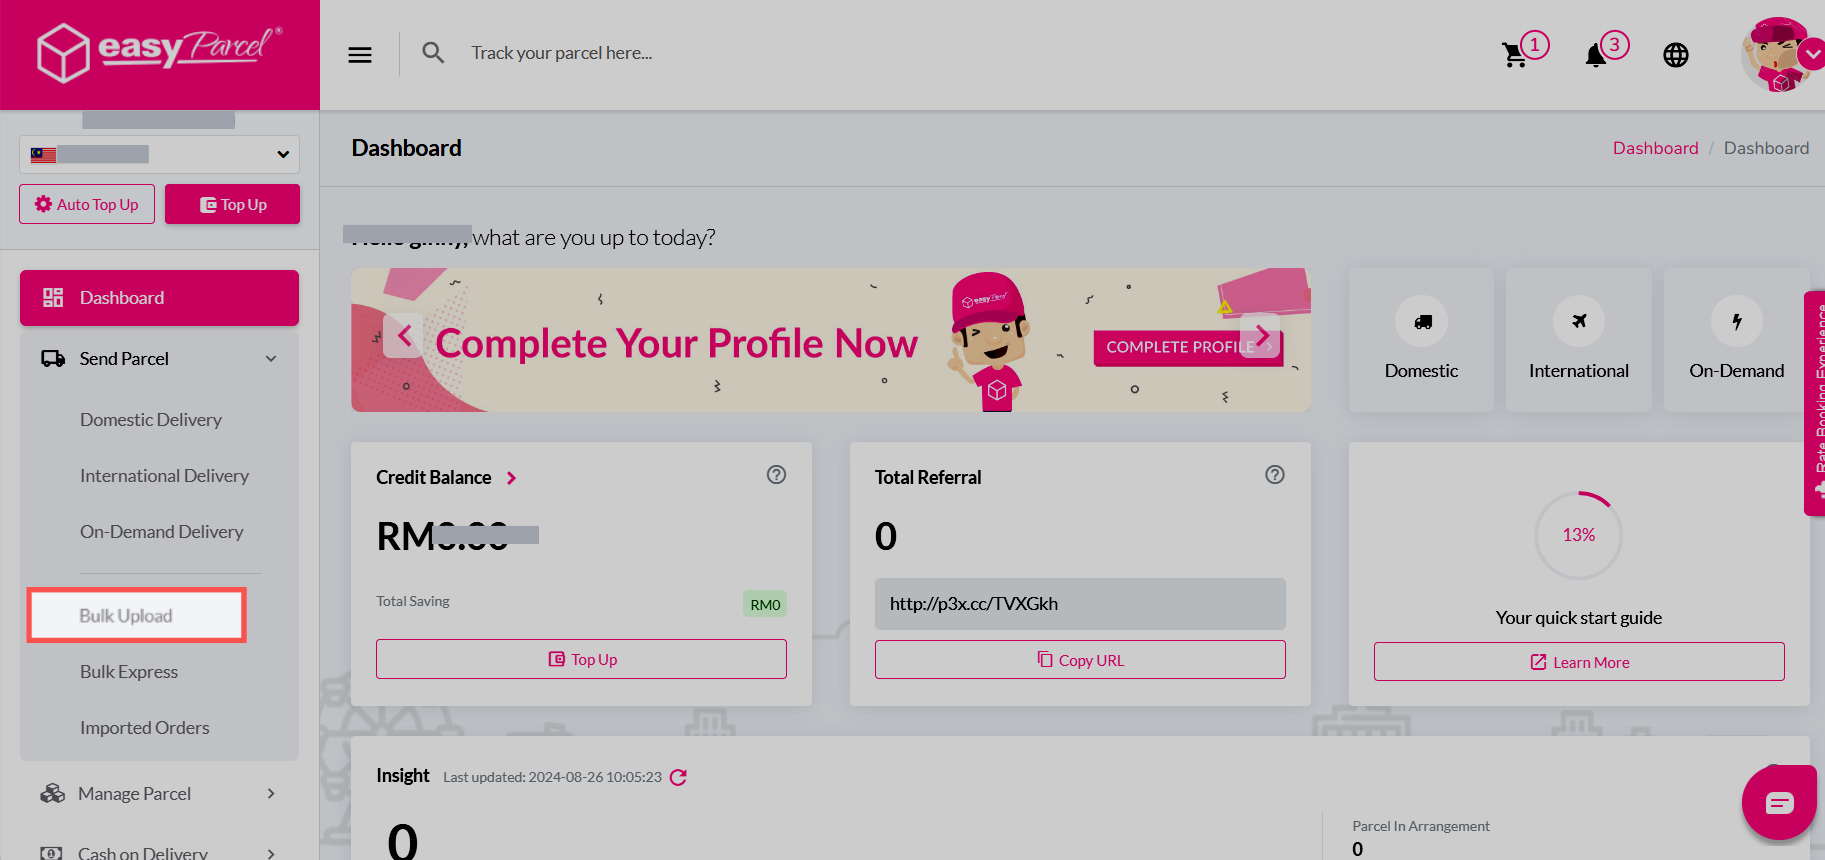Go to next banner slide
The image size is (1825, 860).
coord(1262,336)
